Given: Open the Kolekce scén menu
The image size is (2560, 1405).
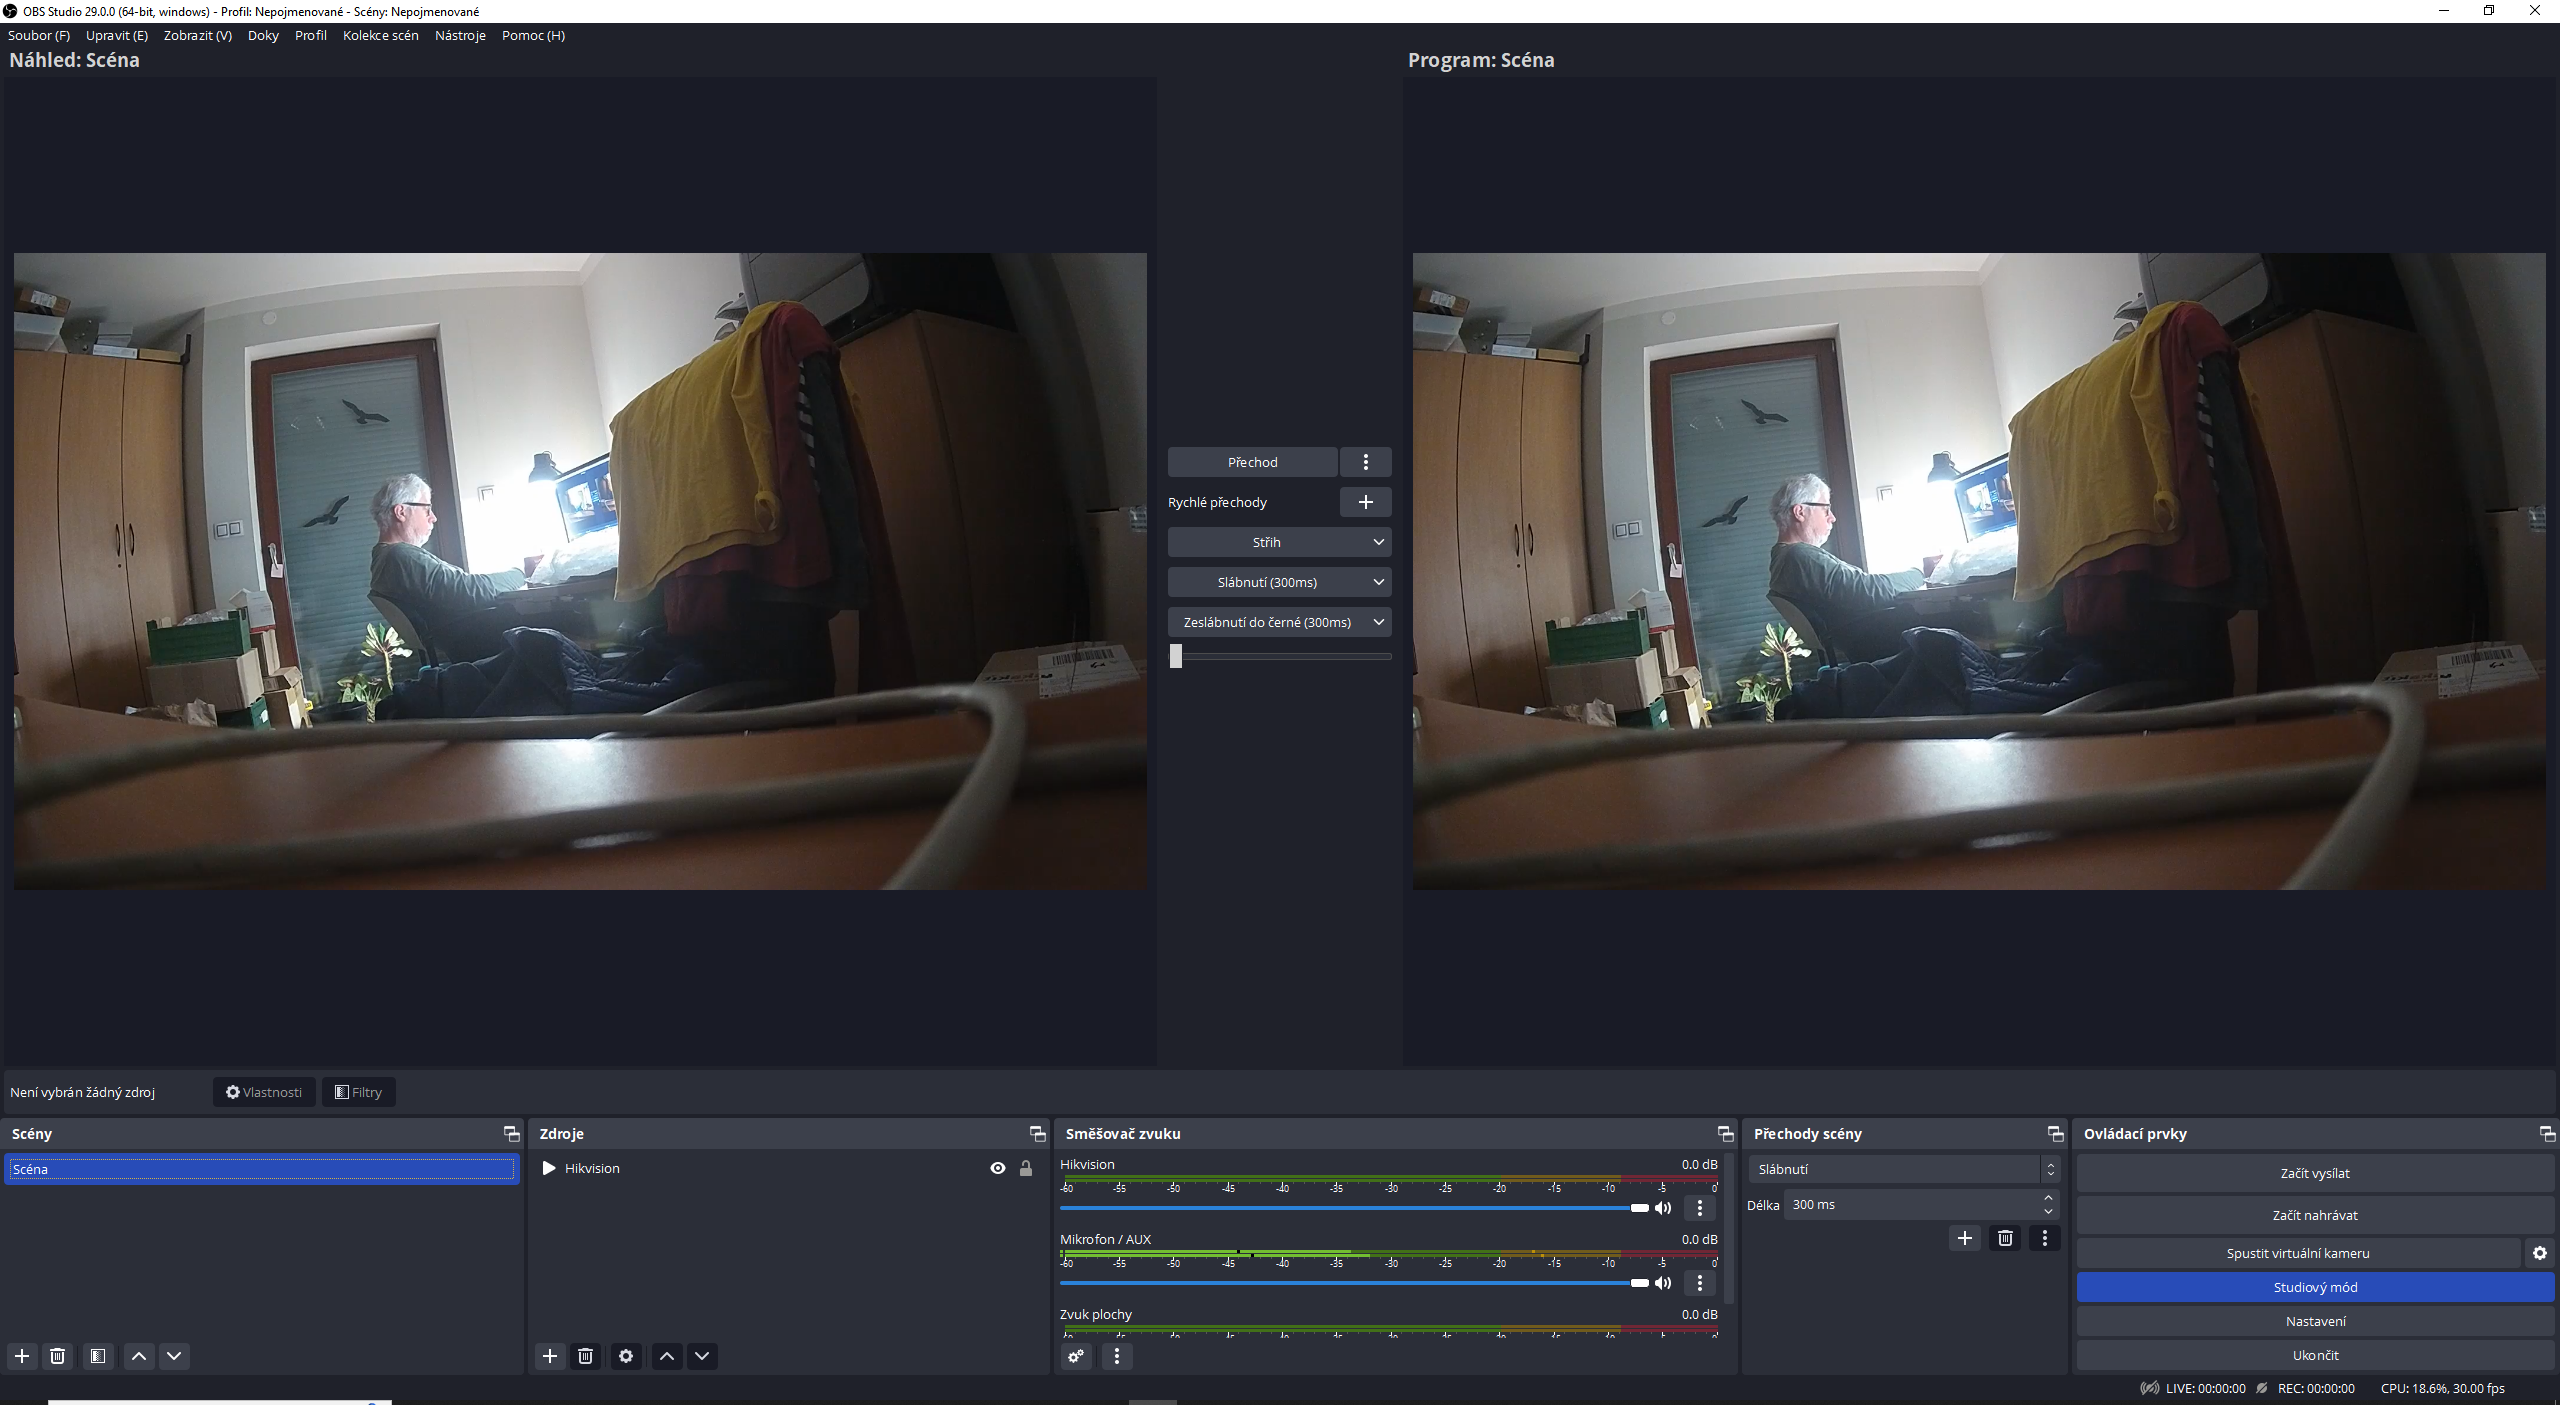Looking at the screenshot, I should point(380,35).
